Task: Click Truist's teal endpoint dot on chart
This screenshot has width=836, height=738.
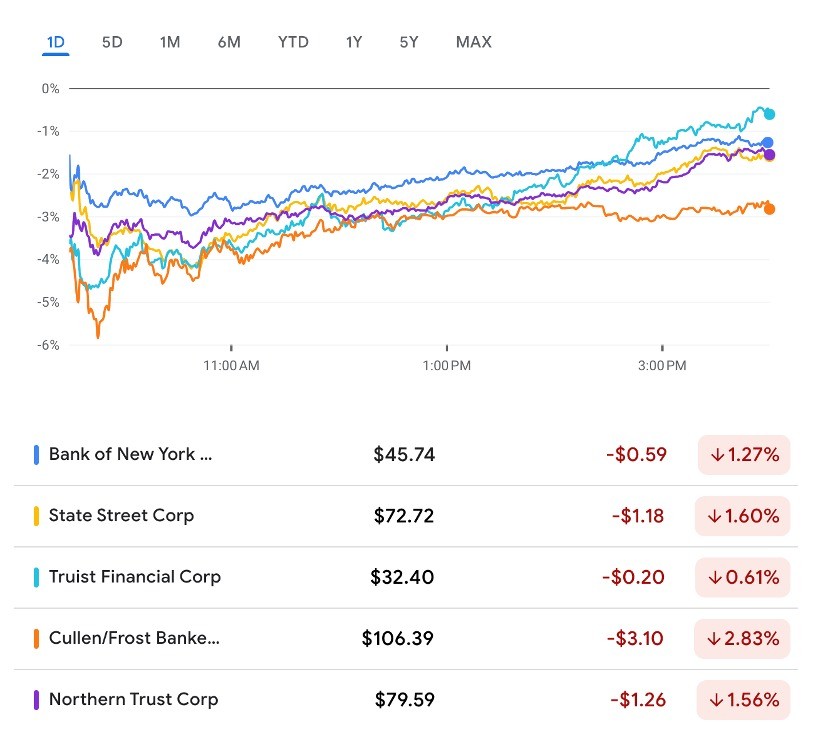Action: [769, 114]
